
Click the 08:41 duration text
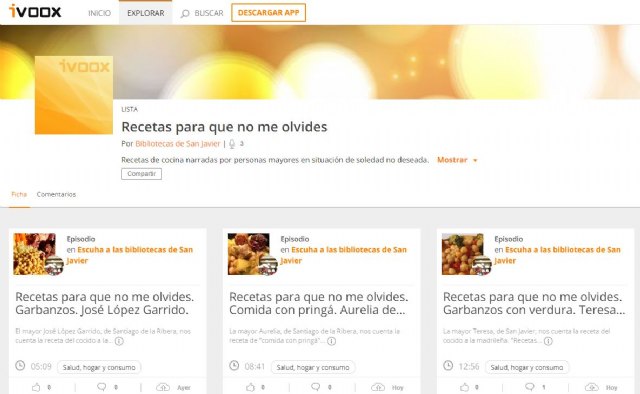point(255,366)
